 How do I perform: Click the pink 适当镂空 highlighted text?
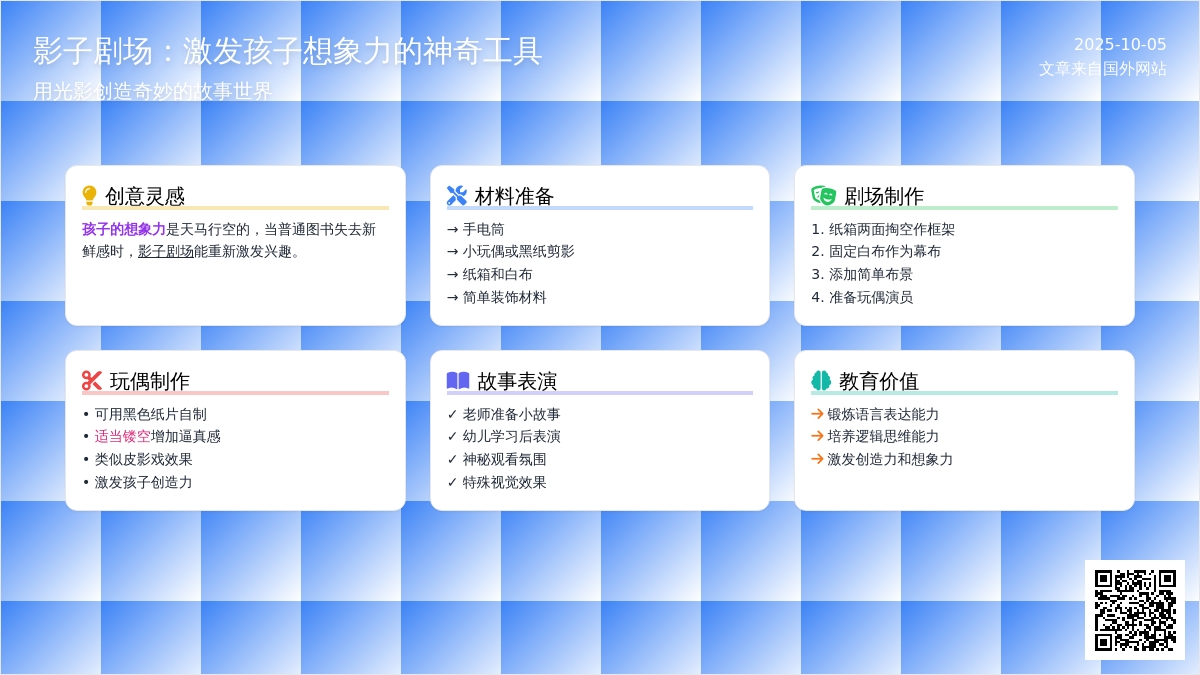(x=123, y=436)
